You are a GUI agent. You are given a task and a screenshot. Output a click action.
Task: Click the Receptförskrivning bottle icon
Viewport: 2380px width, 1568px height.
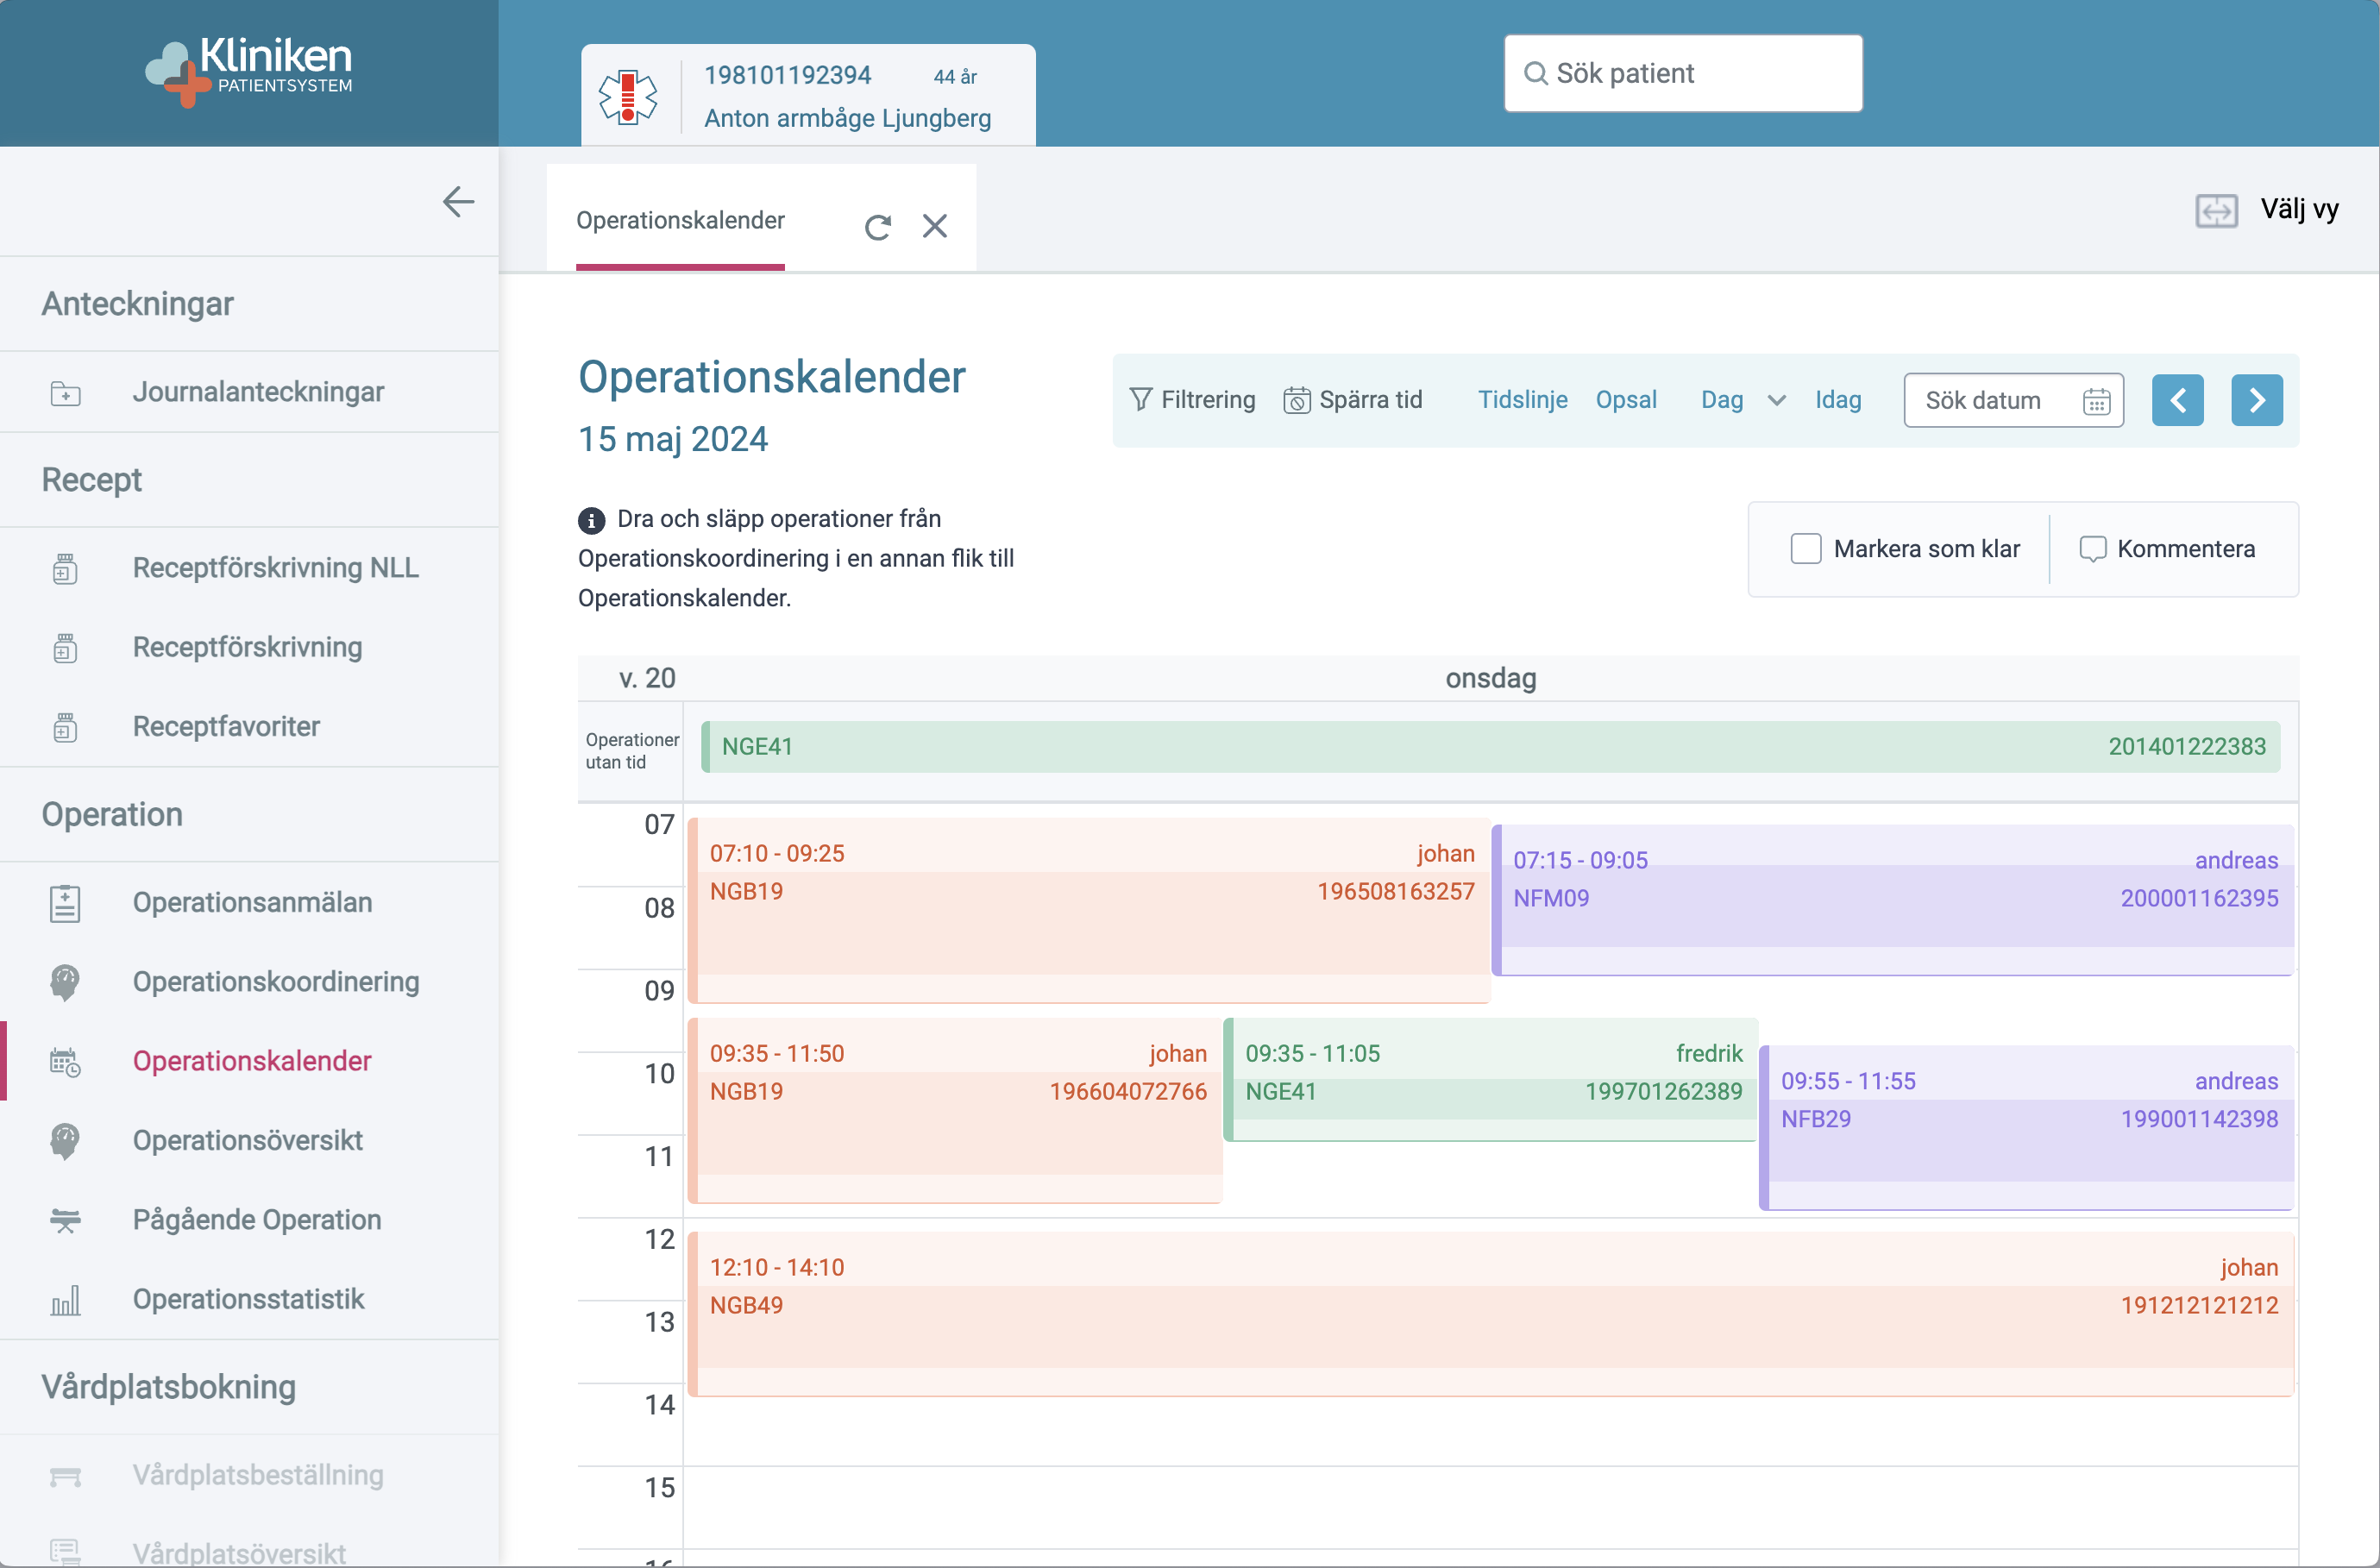coord(65,648)
